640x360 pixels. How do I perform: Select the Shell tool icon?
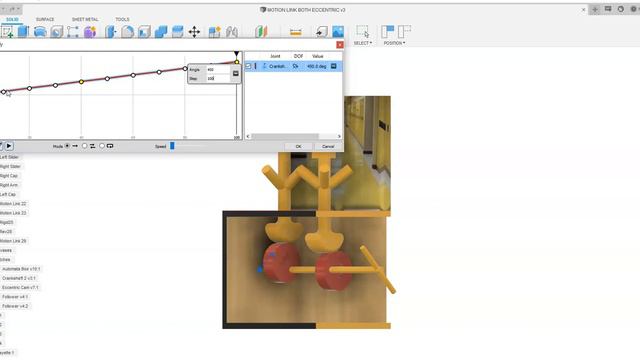pos(144,32)
